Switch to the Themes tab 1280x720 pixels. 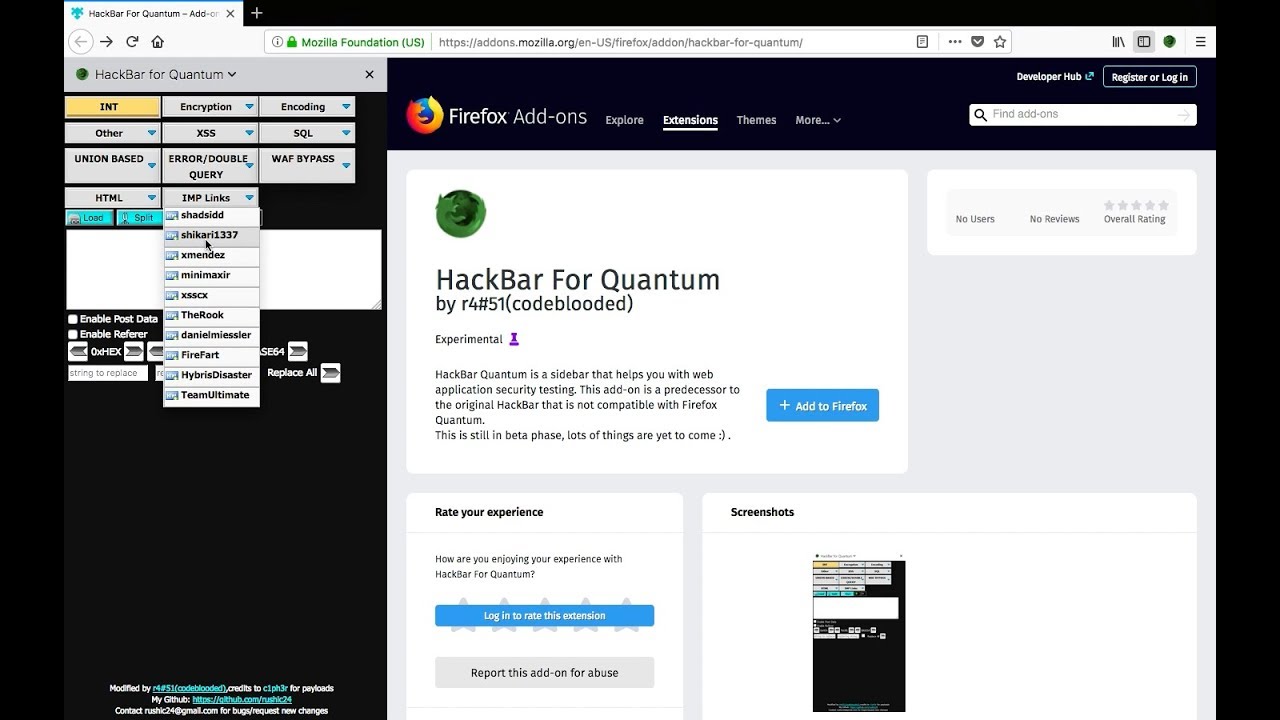pyautogui.click(x=756, y=120)
